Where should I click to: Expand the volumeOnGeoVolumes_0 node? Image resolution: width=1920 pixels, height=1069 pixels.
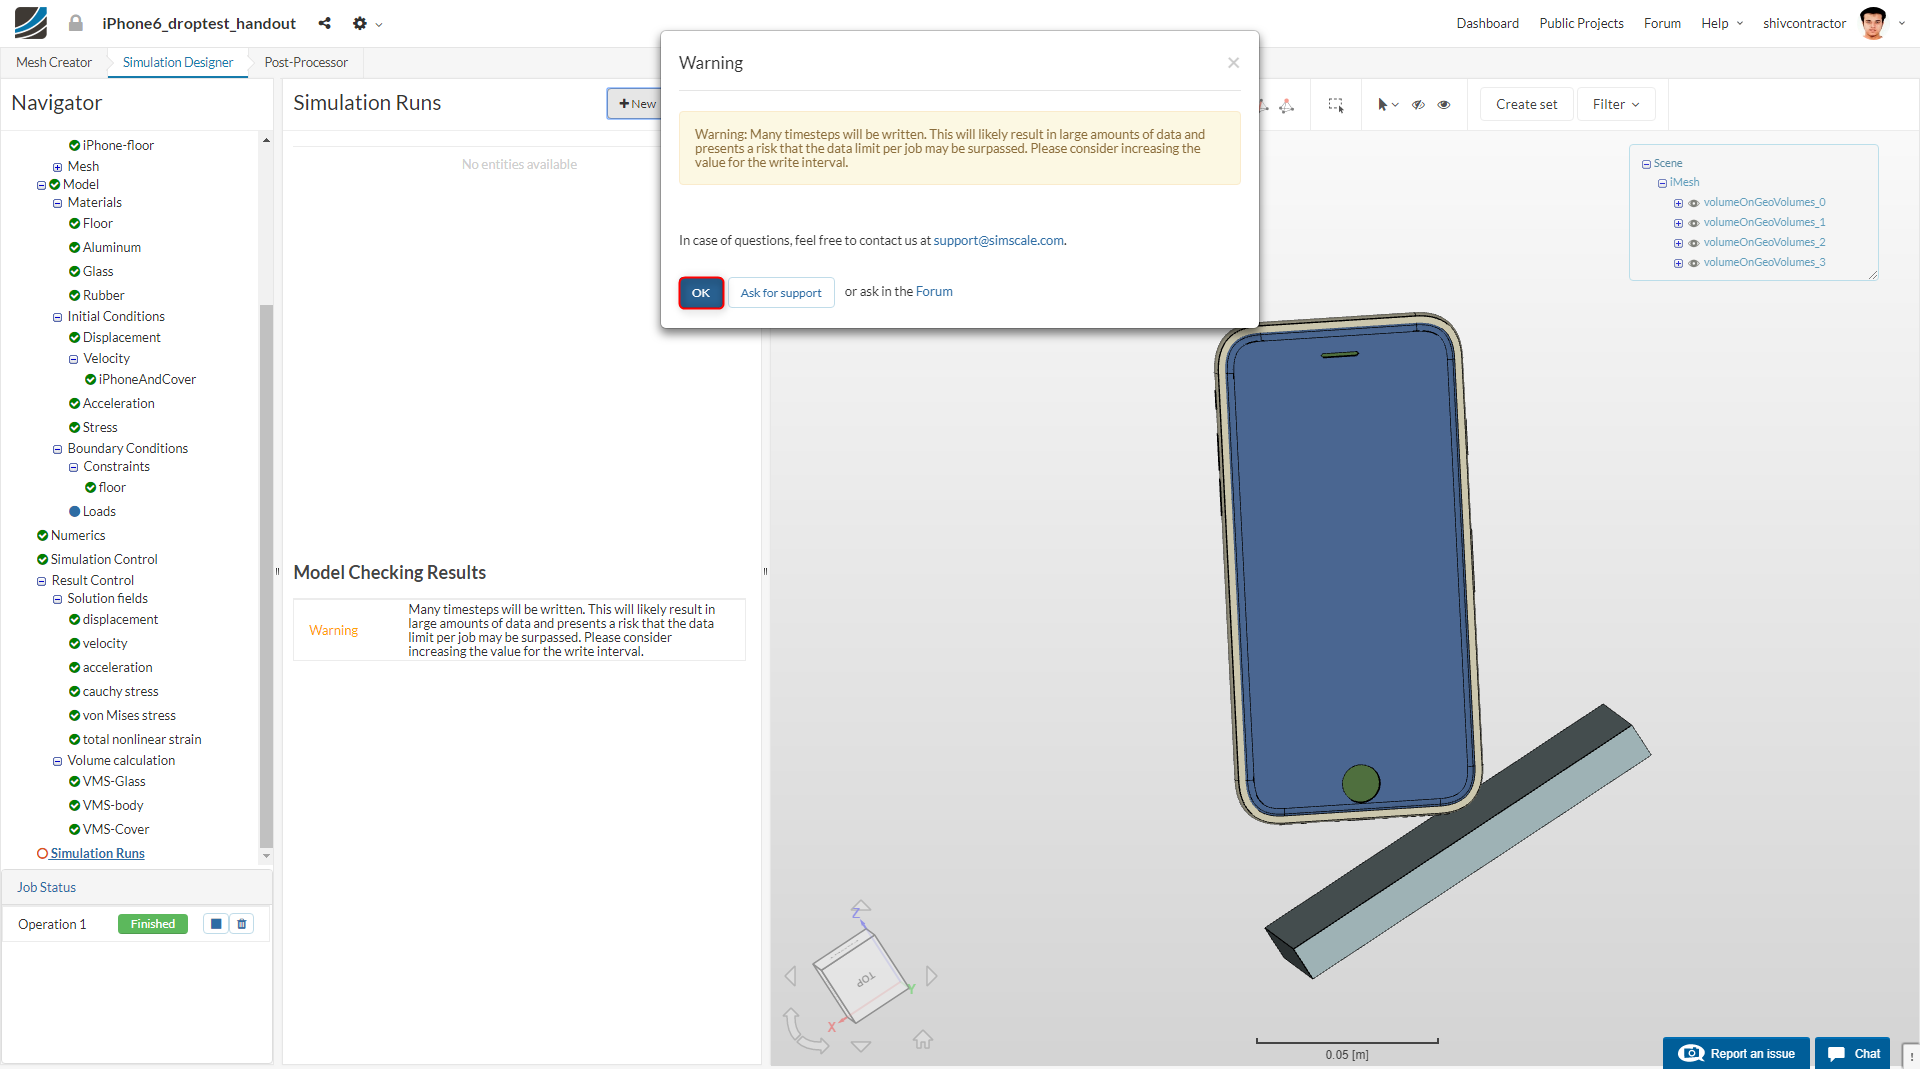[x=1678, y=203]
